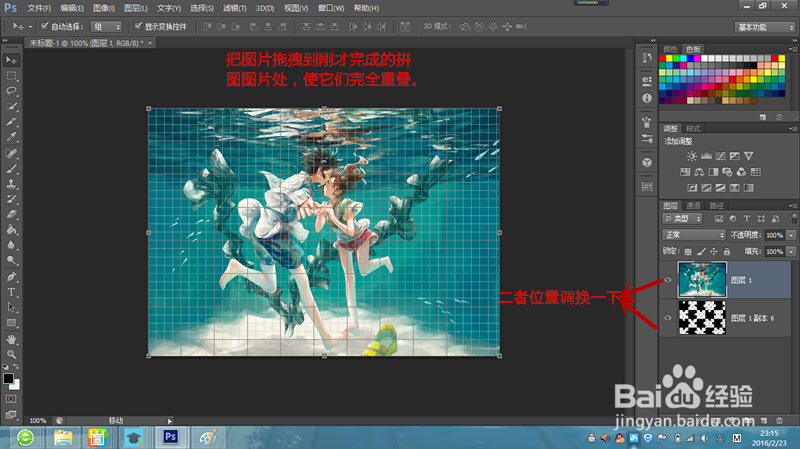This screenshot has height=449, width=800.
Task: Lock all layer attributes
Action: [727, 252]
